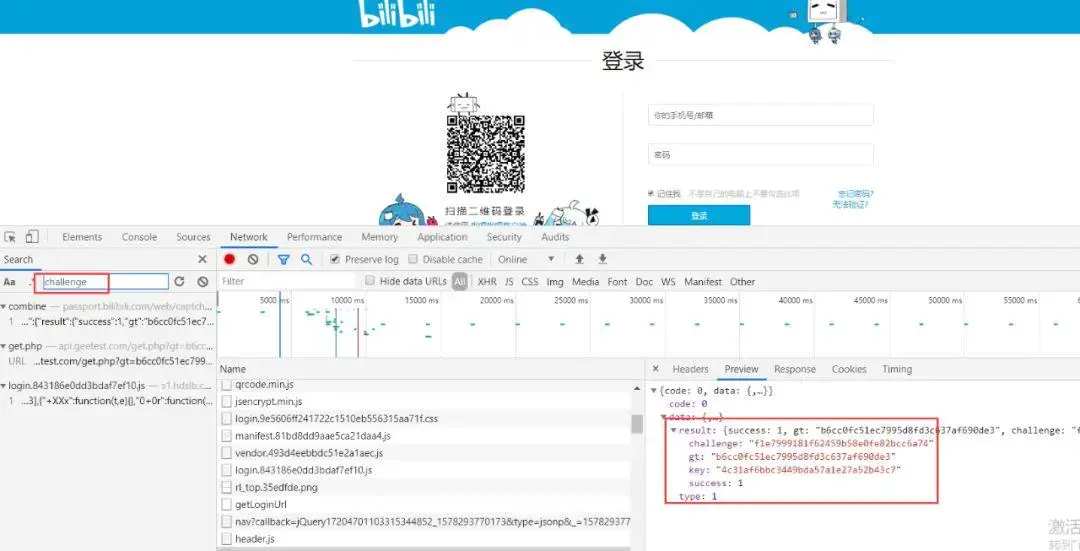Open the Performance tab
1080x551 pixels.
(x=315, y=237)
